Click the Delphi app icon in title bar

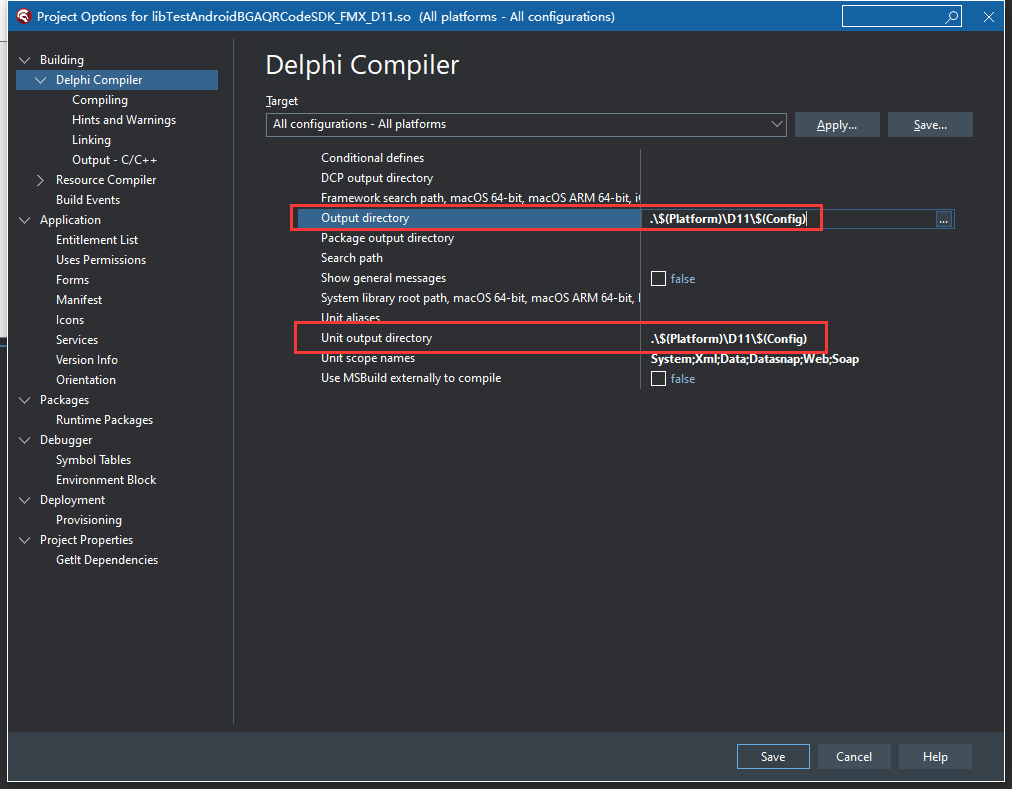click(24, 16)
